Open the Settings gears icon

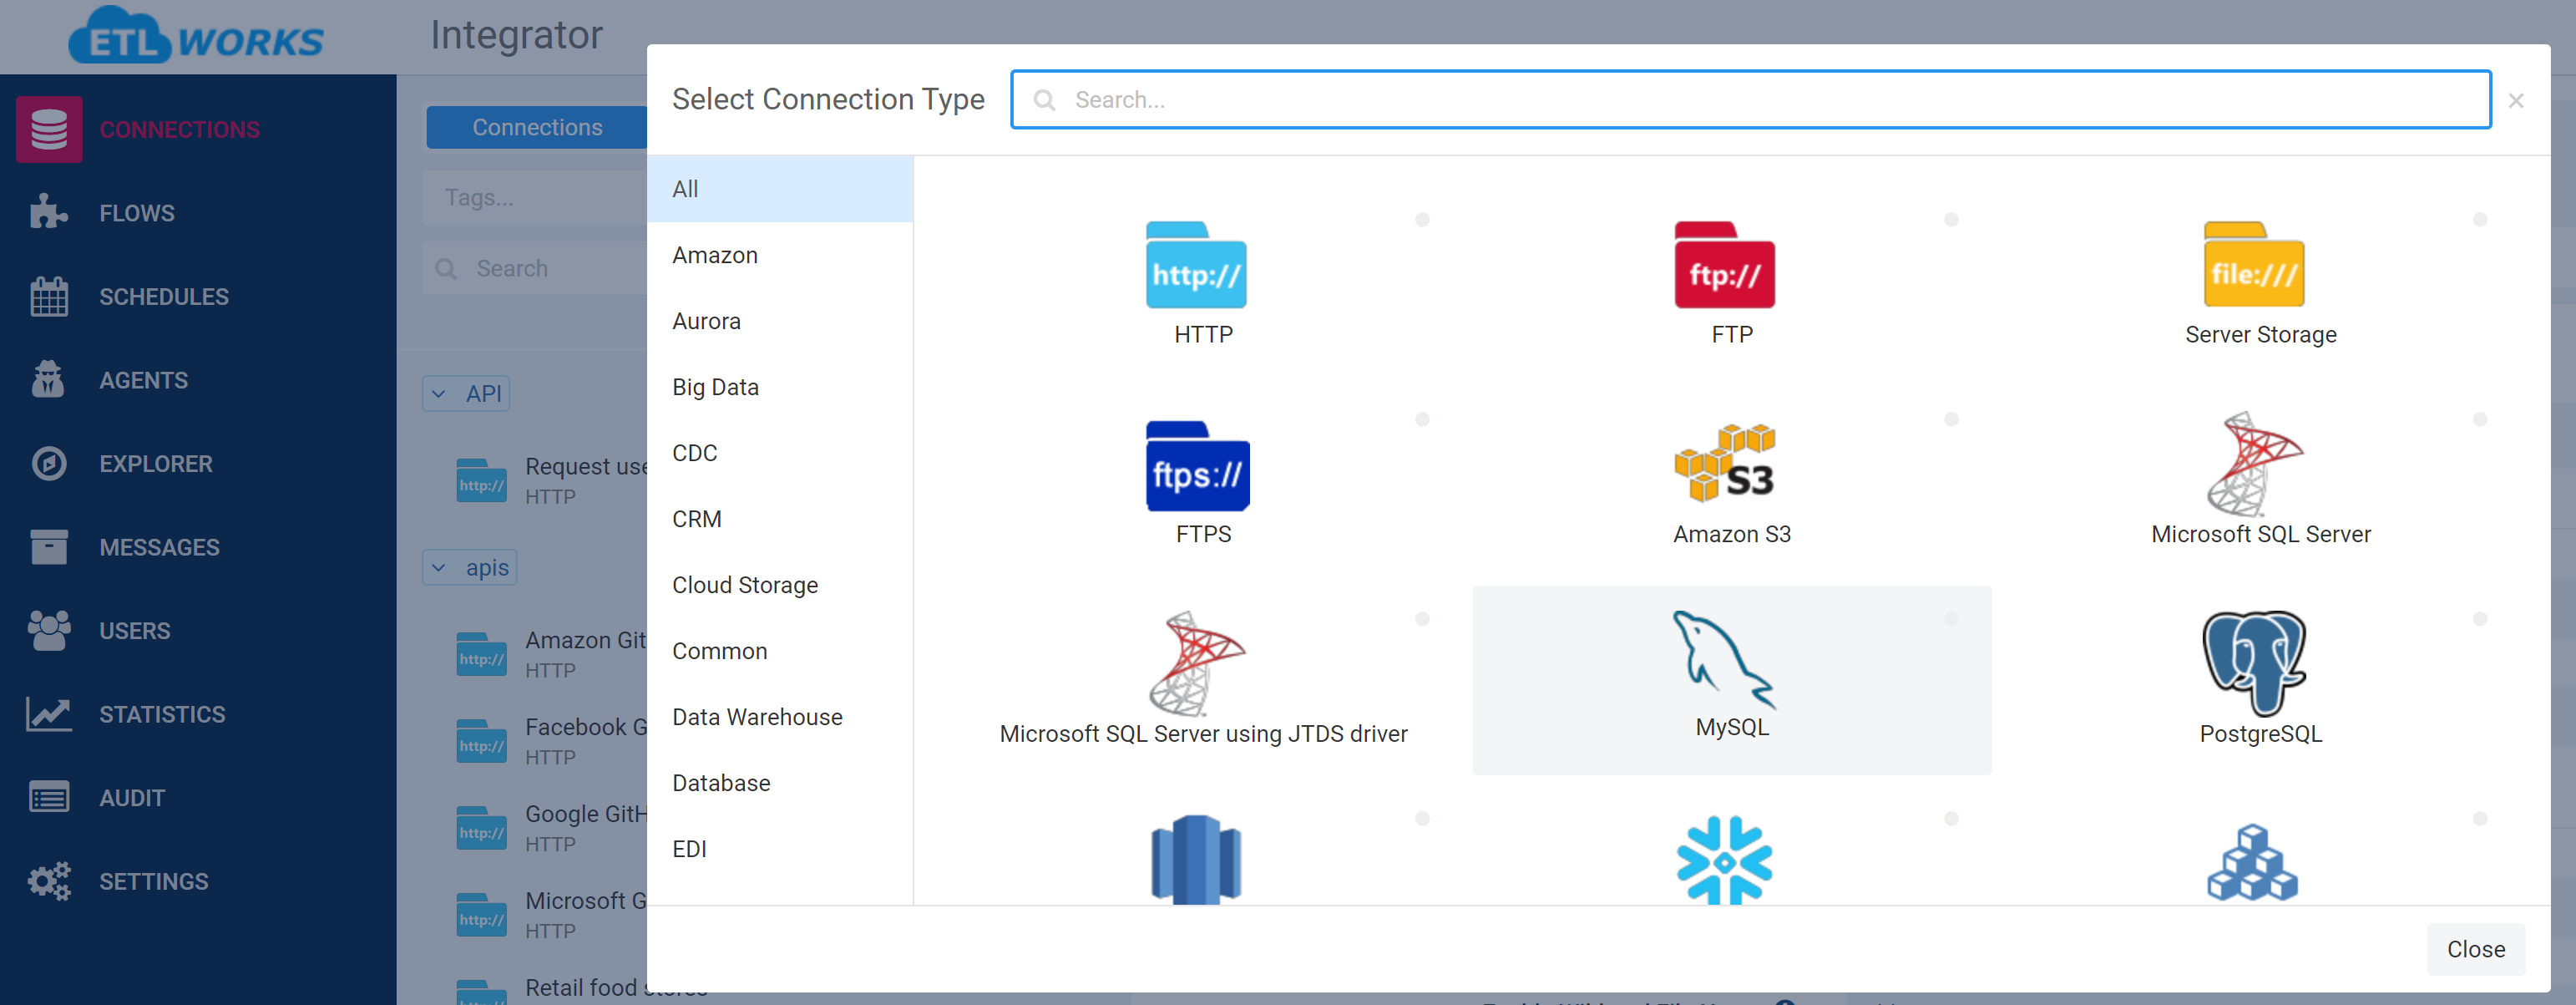tap(48, 881)
